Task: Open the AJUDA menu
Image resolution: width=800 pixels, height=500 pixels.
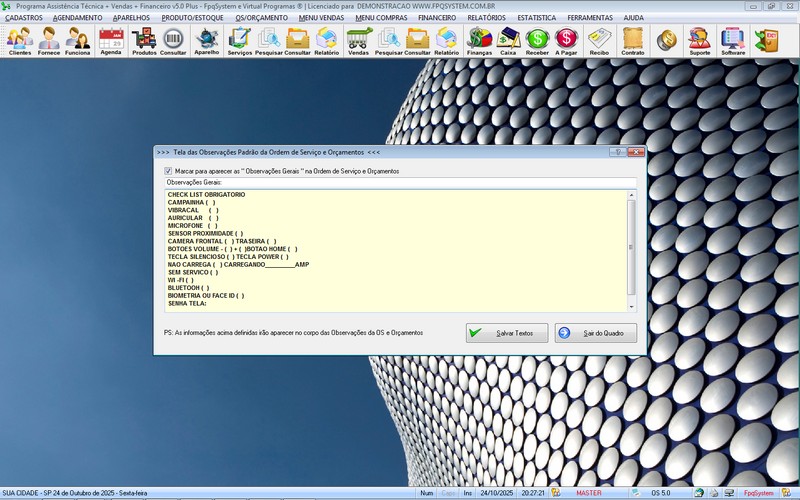Action: pos(634,18)
